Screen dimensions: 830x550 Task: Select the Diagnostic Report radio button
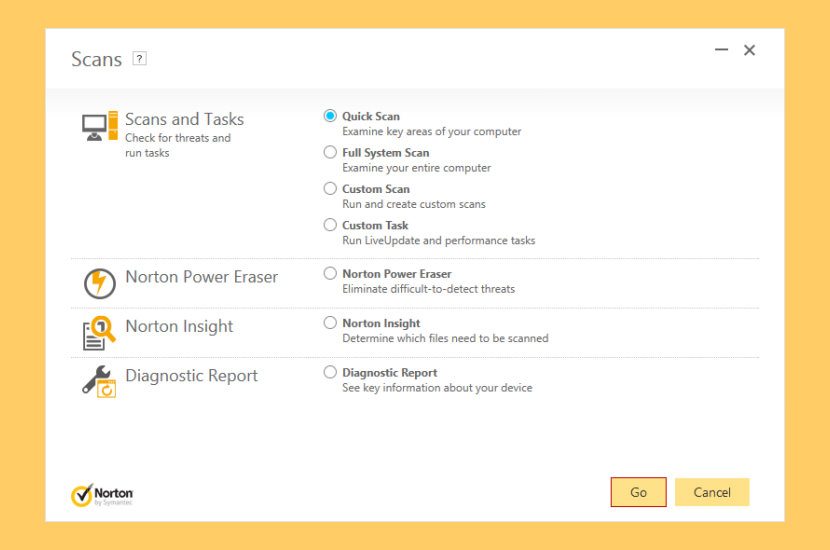coord(330,372)
